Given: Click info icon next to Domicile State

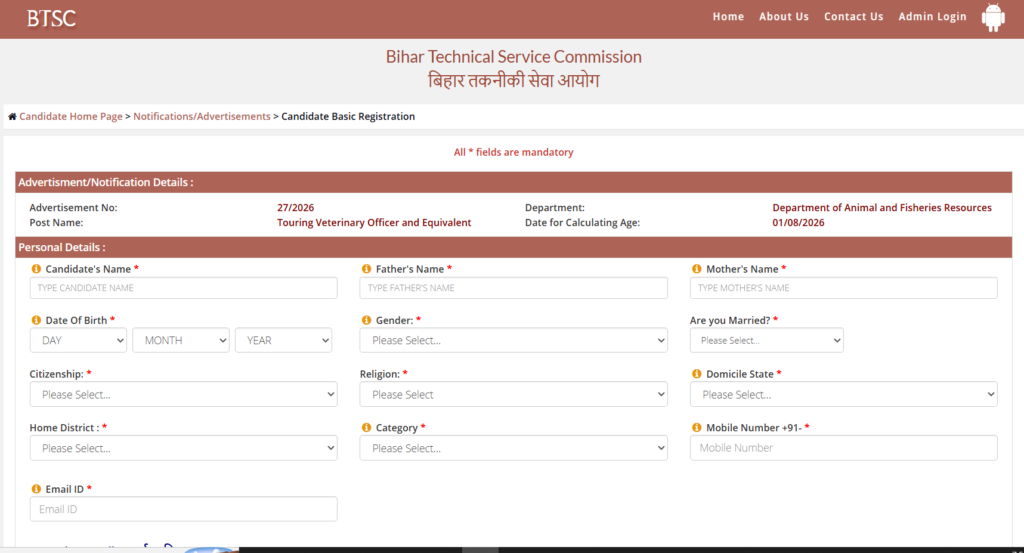Looking at the screenshot, I should tap(697, 373).
